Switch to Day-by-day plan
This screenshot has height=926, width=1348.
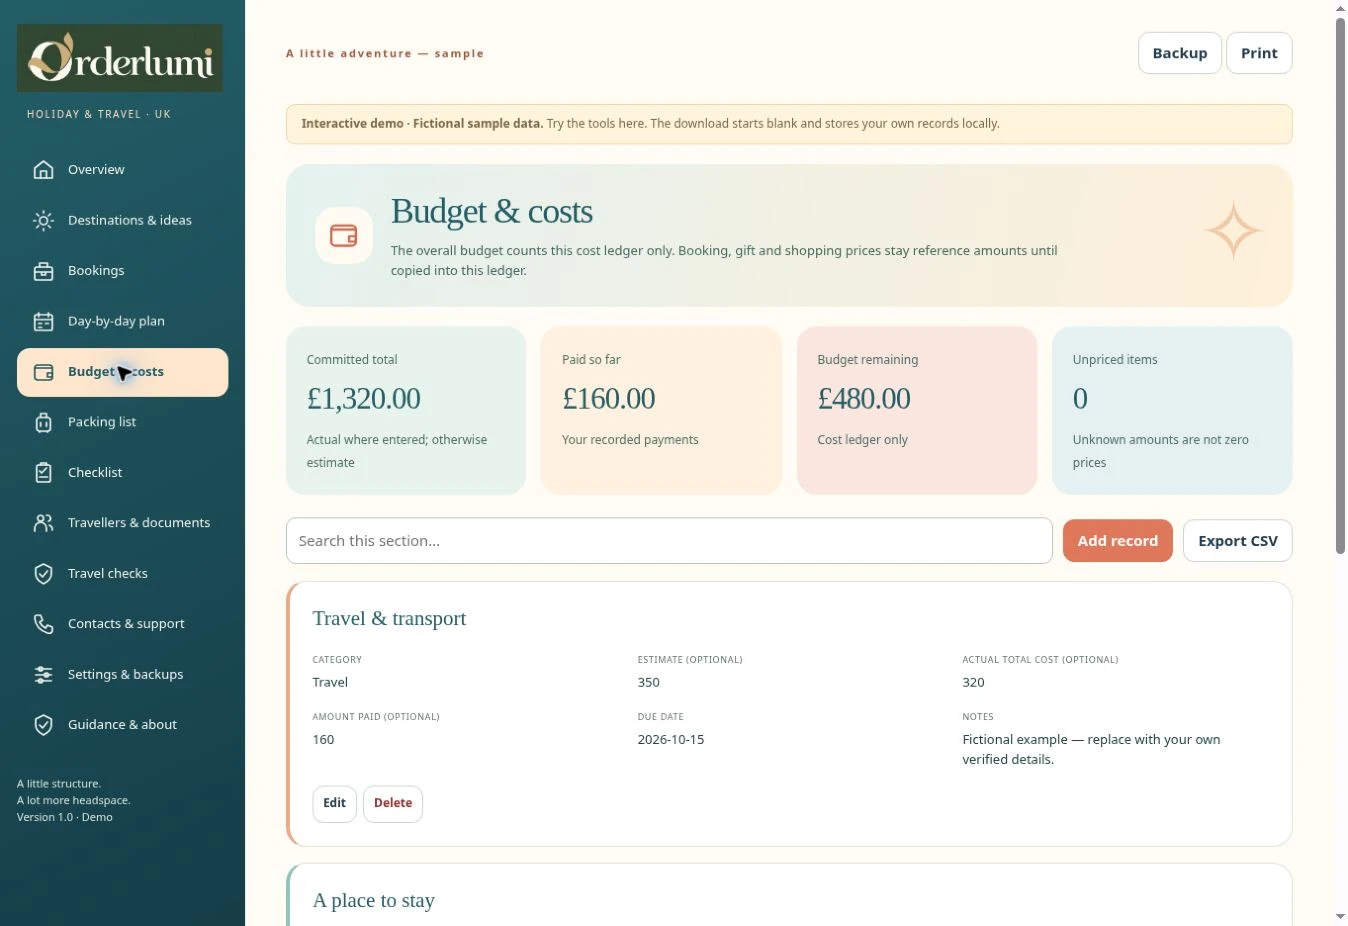click(x=122, y=321)
